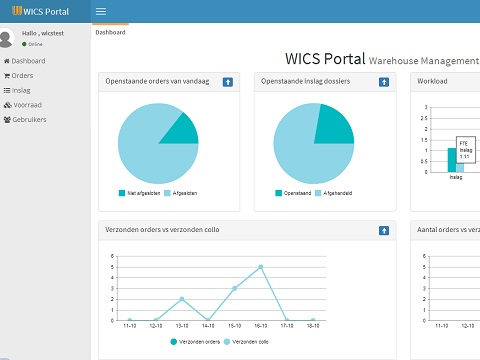Toggle the Niet afgesloten legend entry
Screen dimensions: 480x360
tap(139, 193)
